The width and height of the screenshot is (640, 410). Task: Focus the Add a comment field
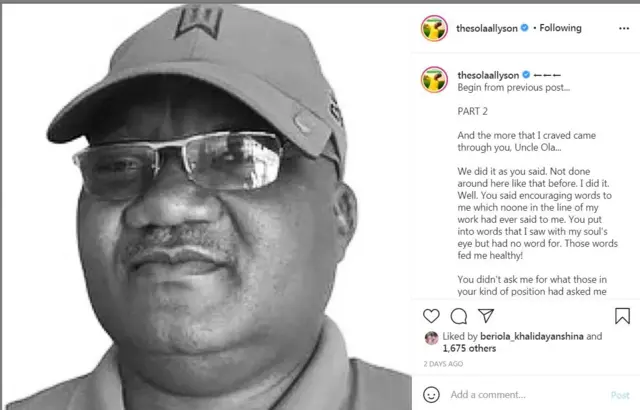(527, 394)
